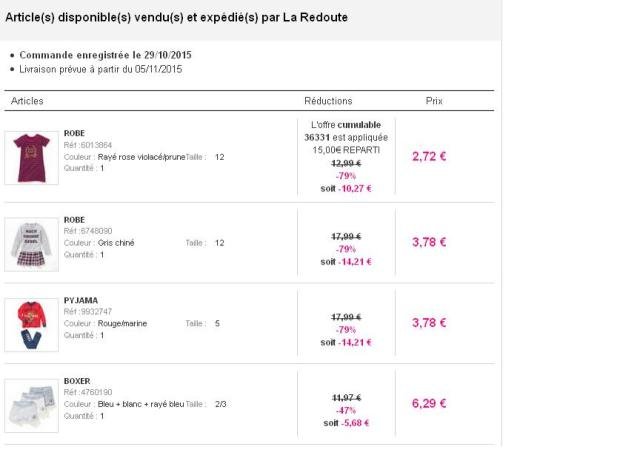Click the Articles column header
Viewport: 640px width, 475px height.
click(27, 101)
